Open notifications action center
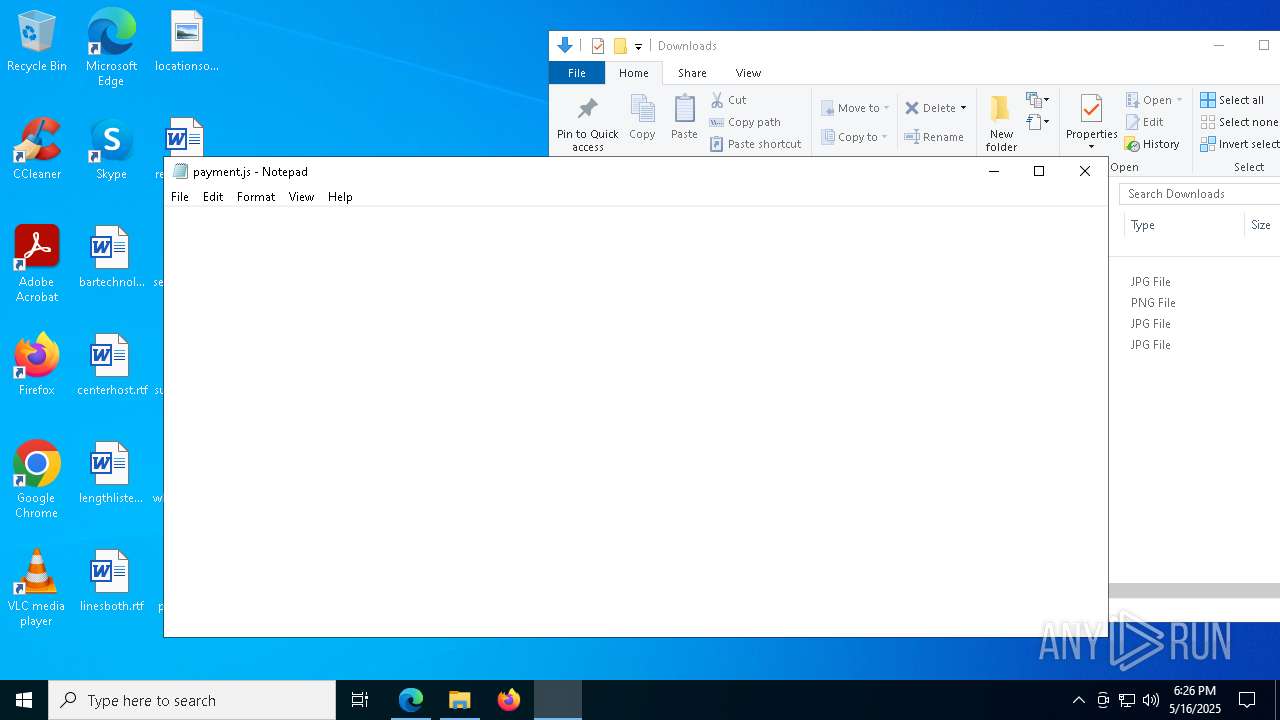This screenshot has width=1280, height=720. (1247, 700)
